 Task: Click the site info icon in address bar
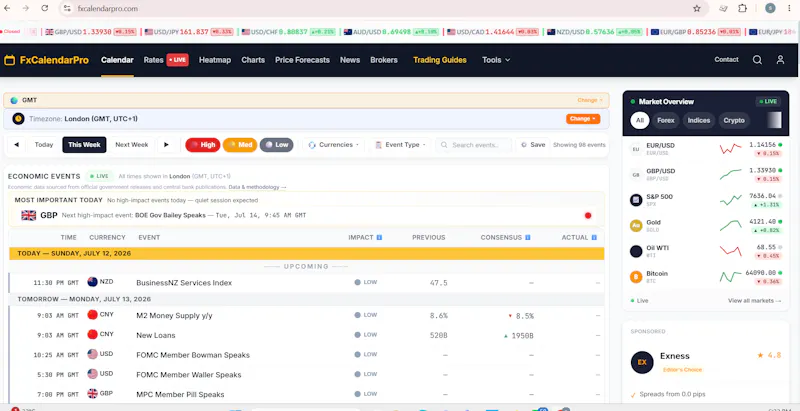click(67, 8)
